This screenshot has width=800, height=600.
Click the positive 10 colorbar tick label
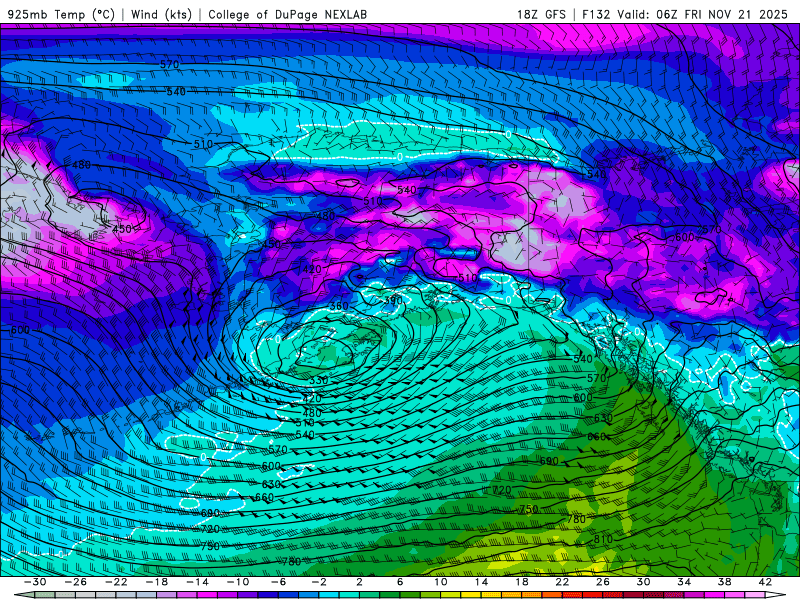[x=441, y=582]
